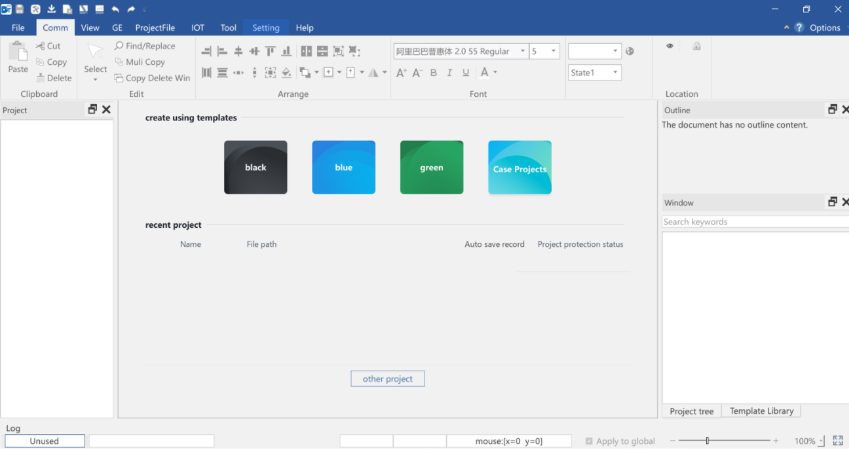Expand the Select tool dropdown arrow
Screen dimensions: 849x450
click(95, 80)
